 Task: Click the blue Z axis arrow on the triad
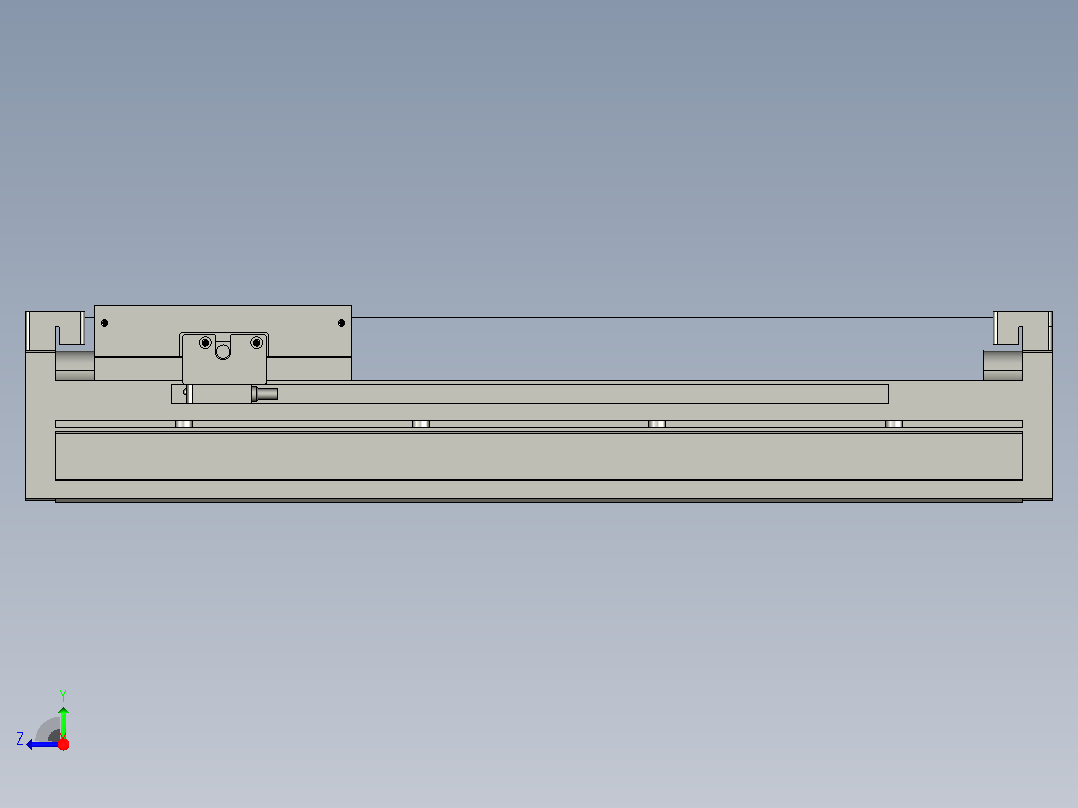(41, 744)
